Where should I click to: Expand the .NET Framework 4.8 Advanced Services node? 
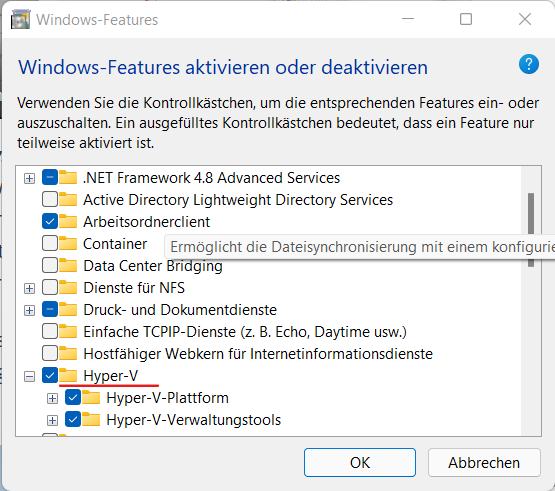[x=29, y=178]
